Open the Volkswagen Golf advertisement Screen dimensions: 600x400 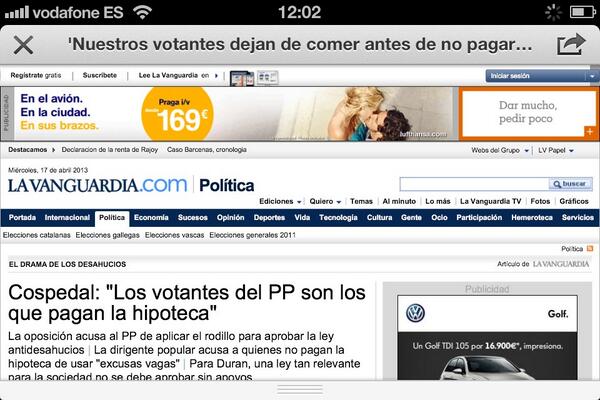(x=487, y=337)
